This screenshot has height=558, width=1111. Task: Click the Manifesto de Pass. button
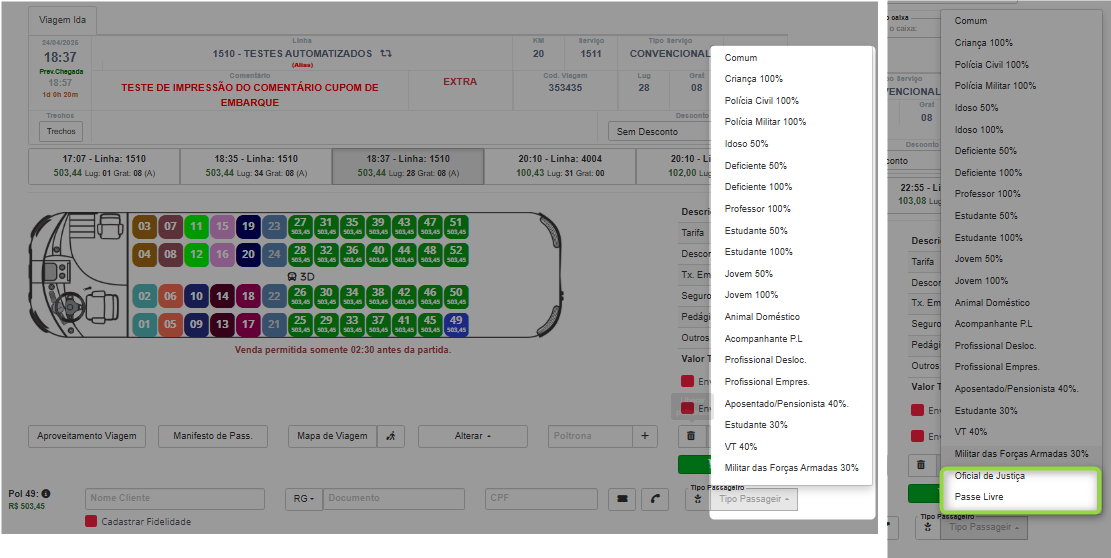(x=213, y=436)
